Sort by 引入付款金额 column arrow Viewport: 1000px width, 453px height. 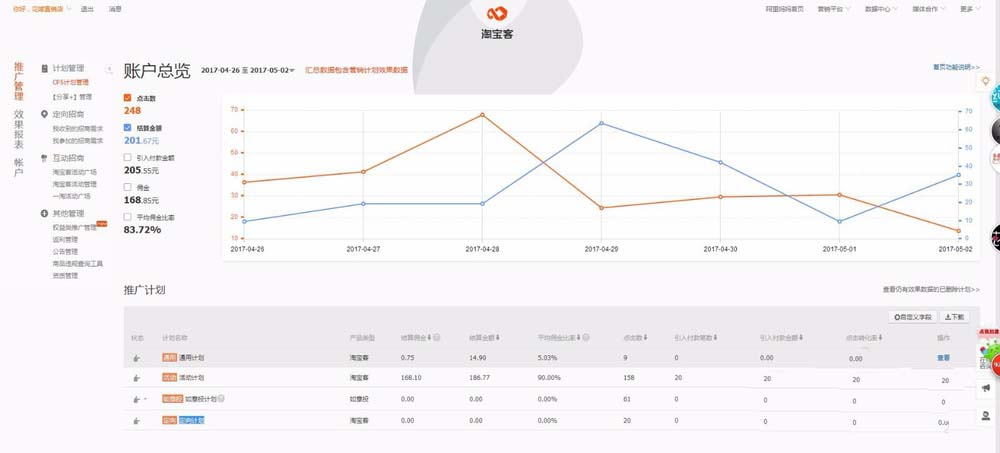(801, 338)
